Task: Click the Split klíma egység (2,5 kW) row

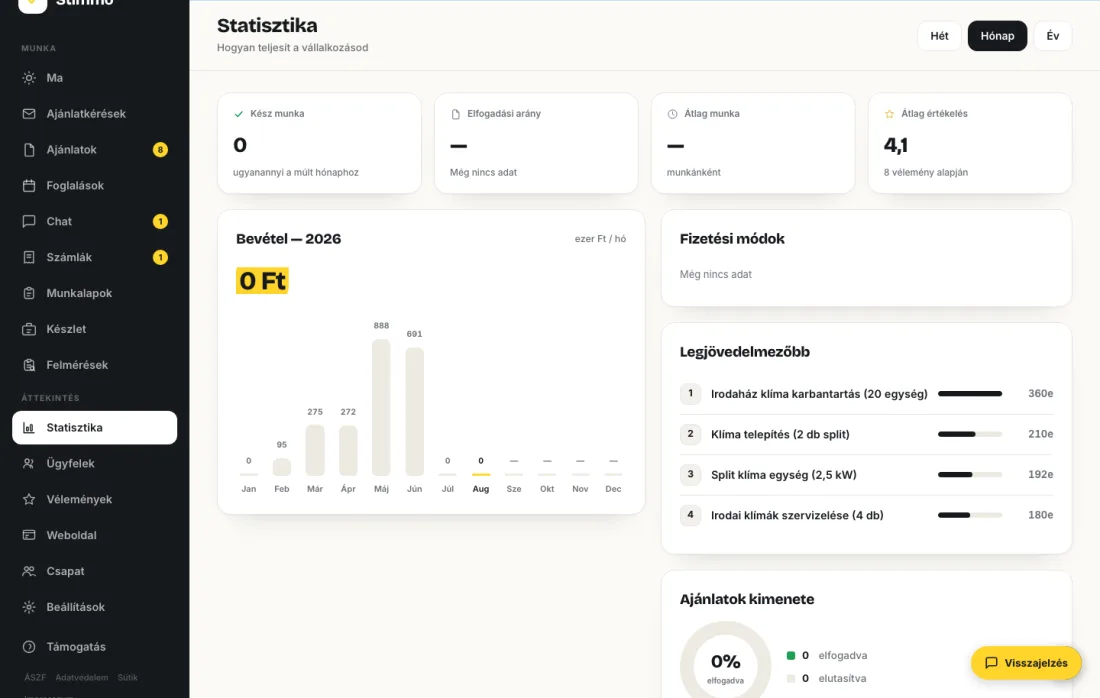Action: 866,475
